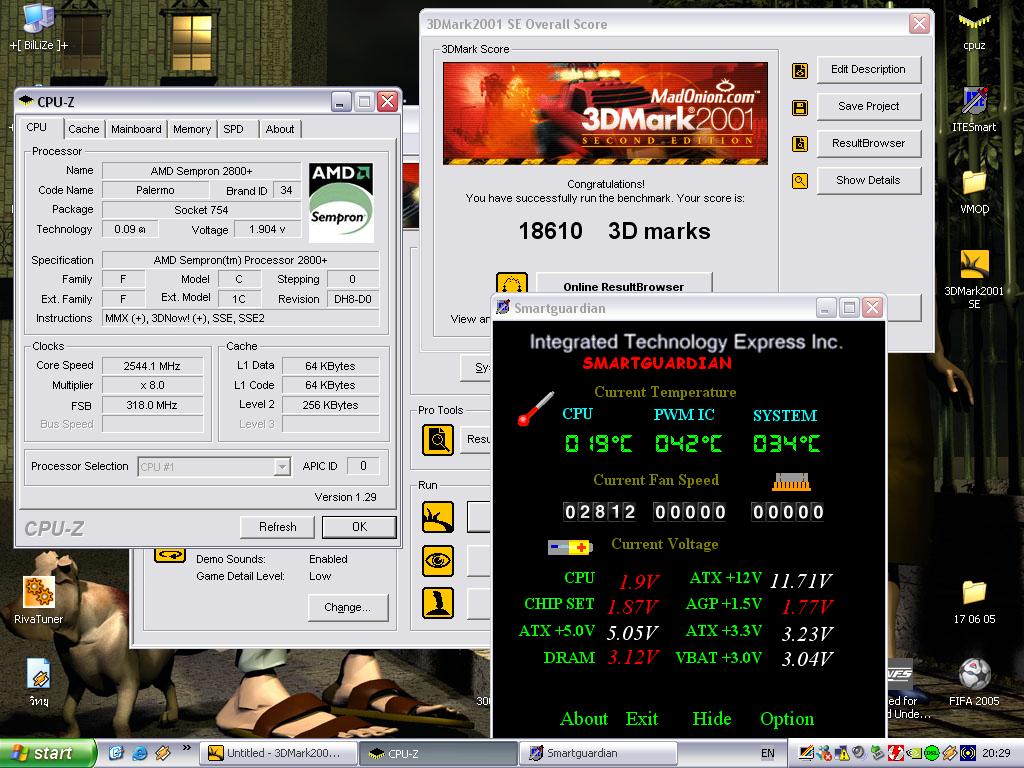Click the EN language indicator
This screenshot has height=768, width=1024.
click(768, 754)
